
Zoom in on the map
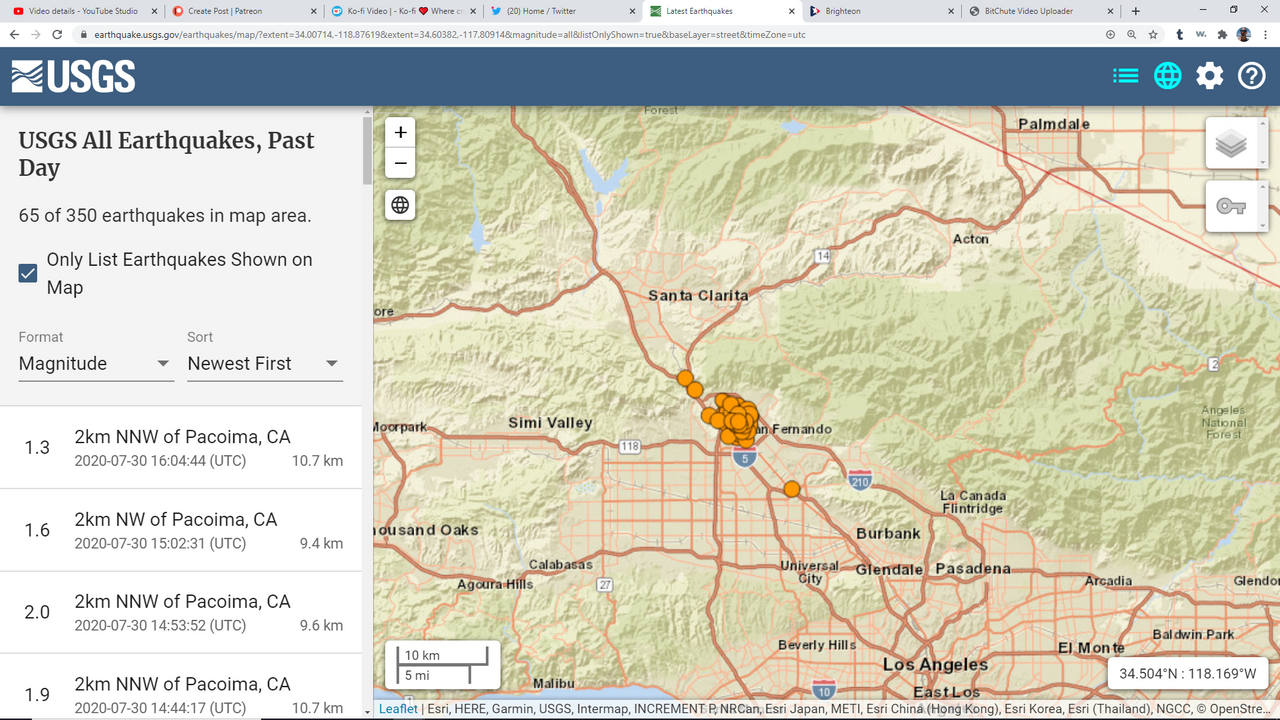(x=400, y=133)
